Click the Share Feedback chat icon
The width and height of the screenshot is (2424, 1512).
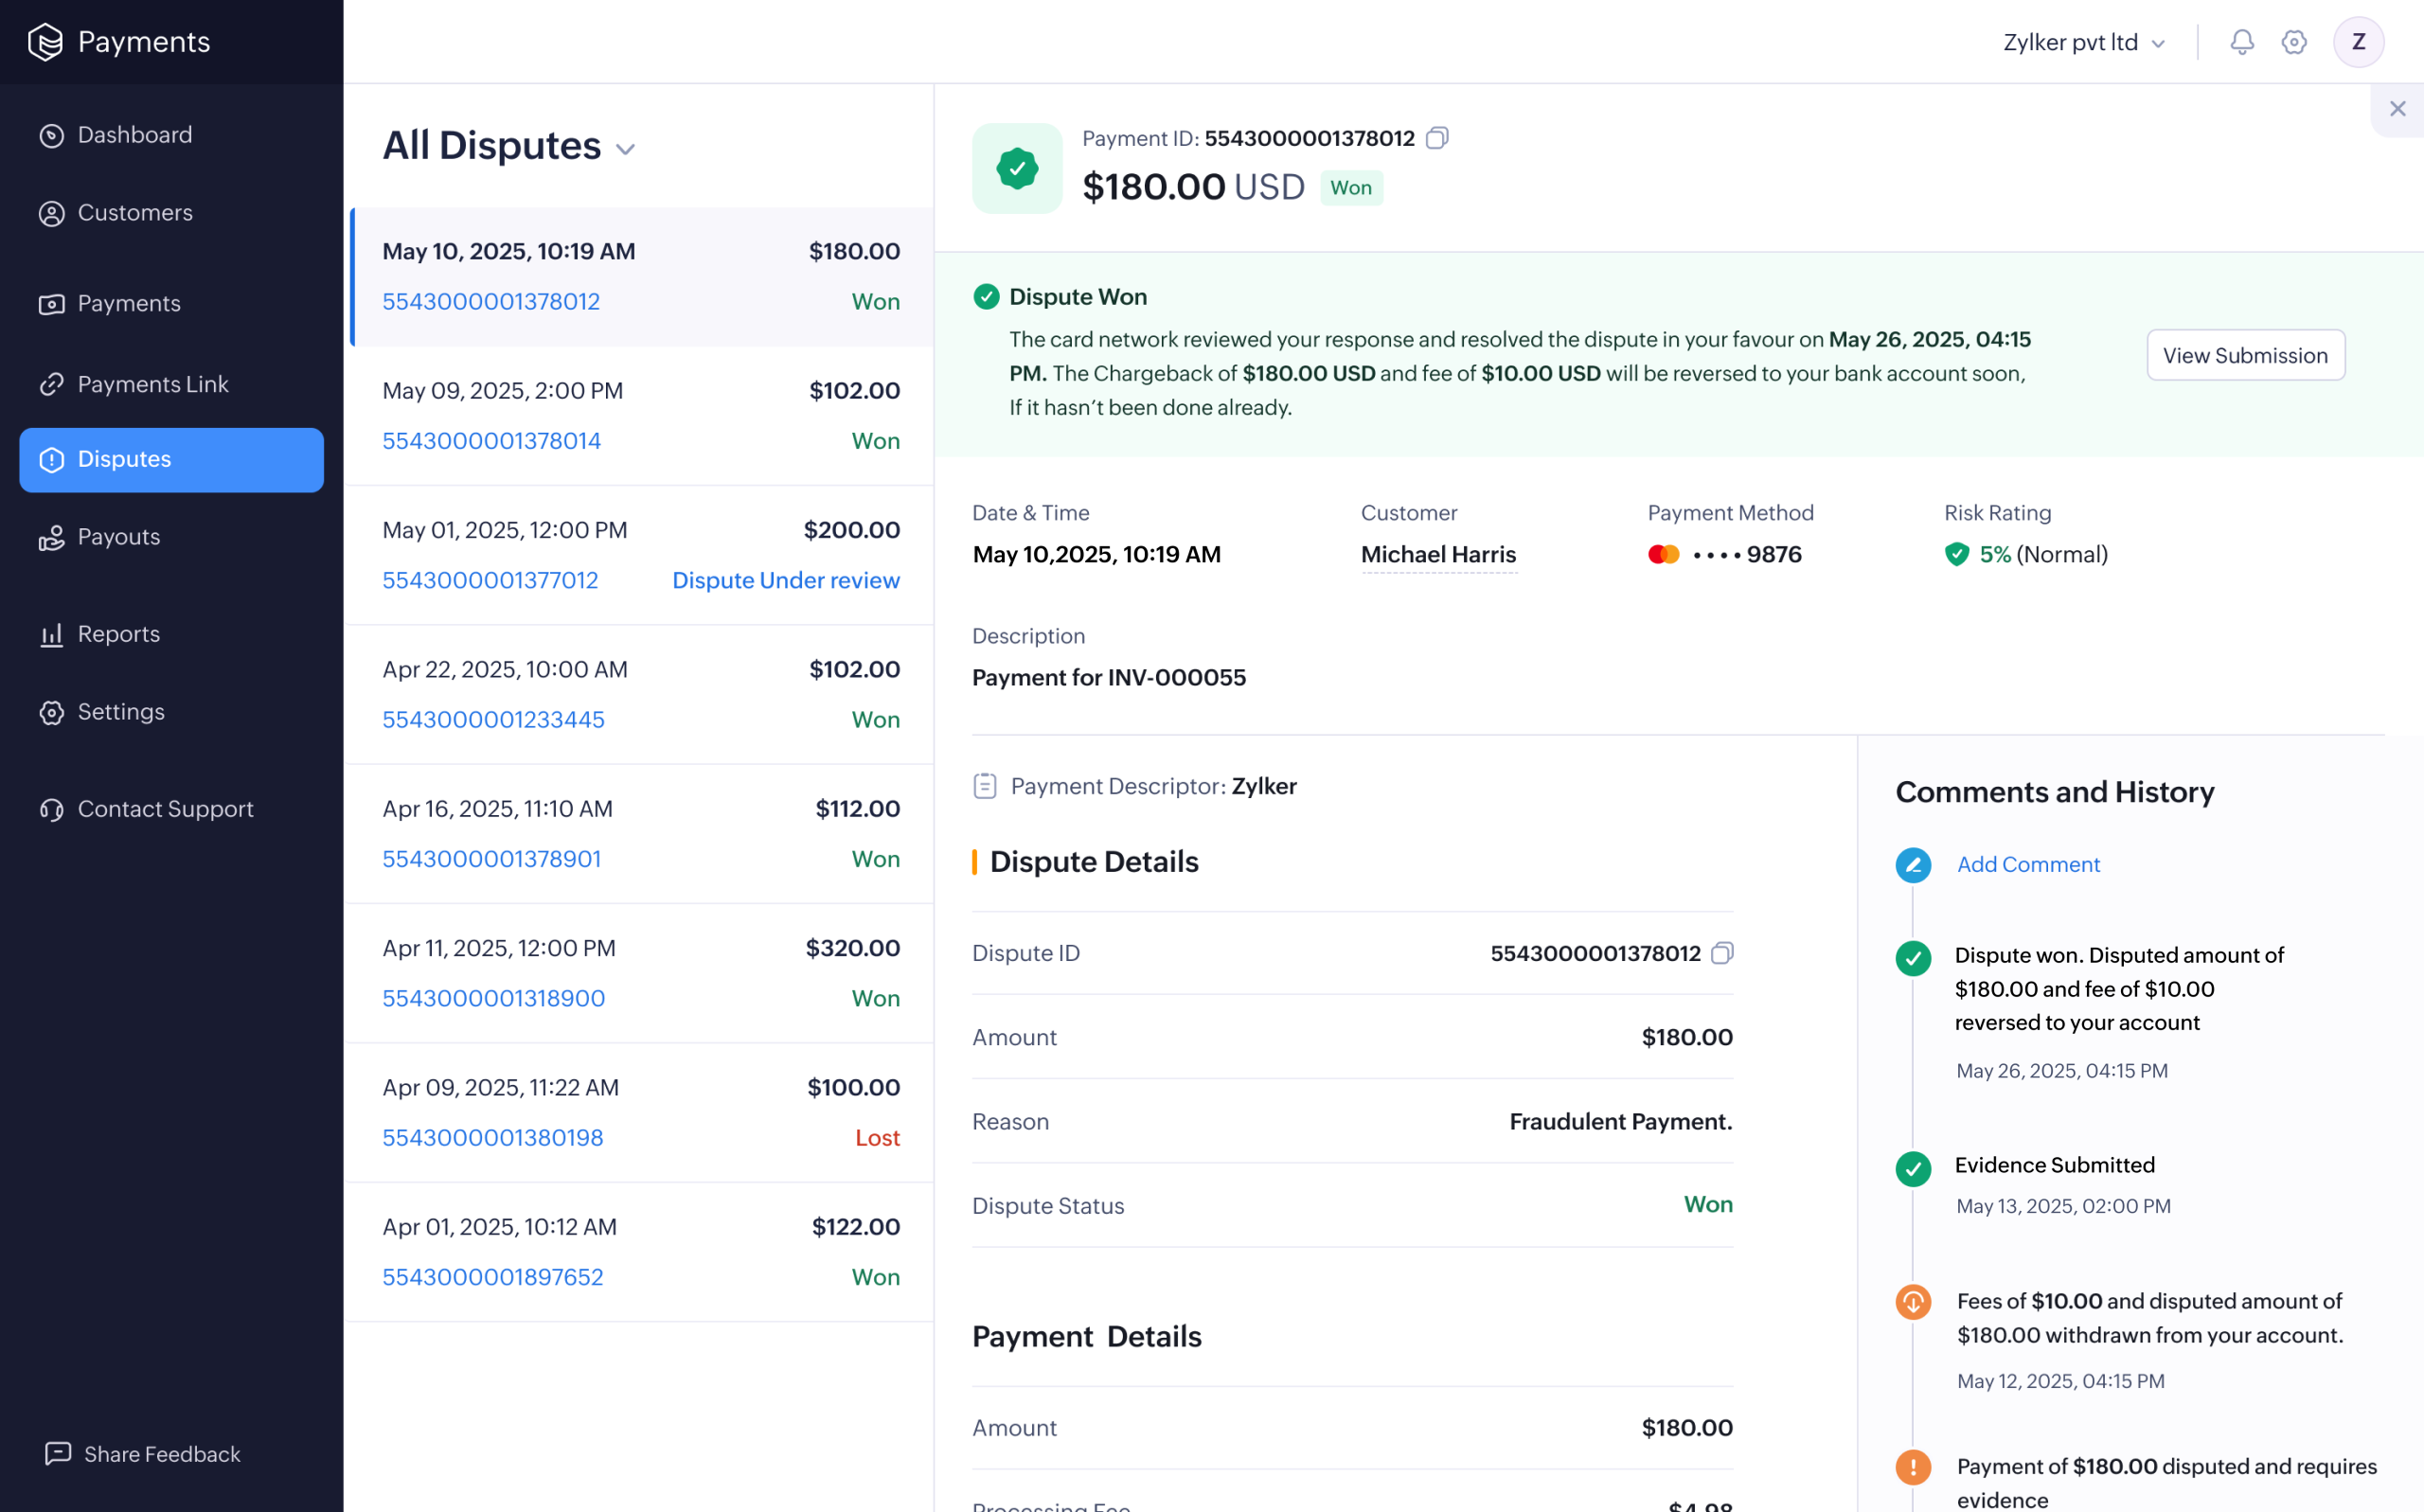click(x=58, y=1453)
